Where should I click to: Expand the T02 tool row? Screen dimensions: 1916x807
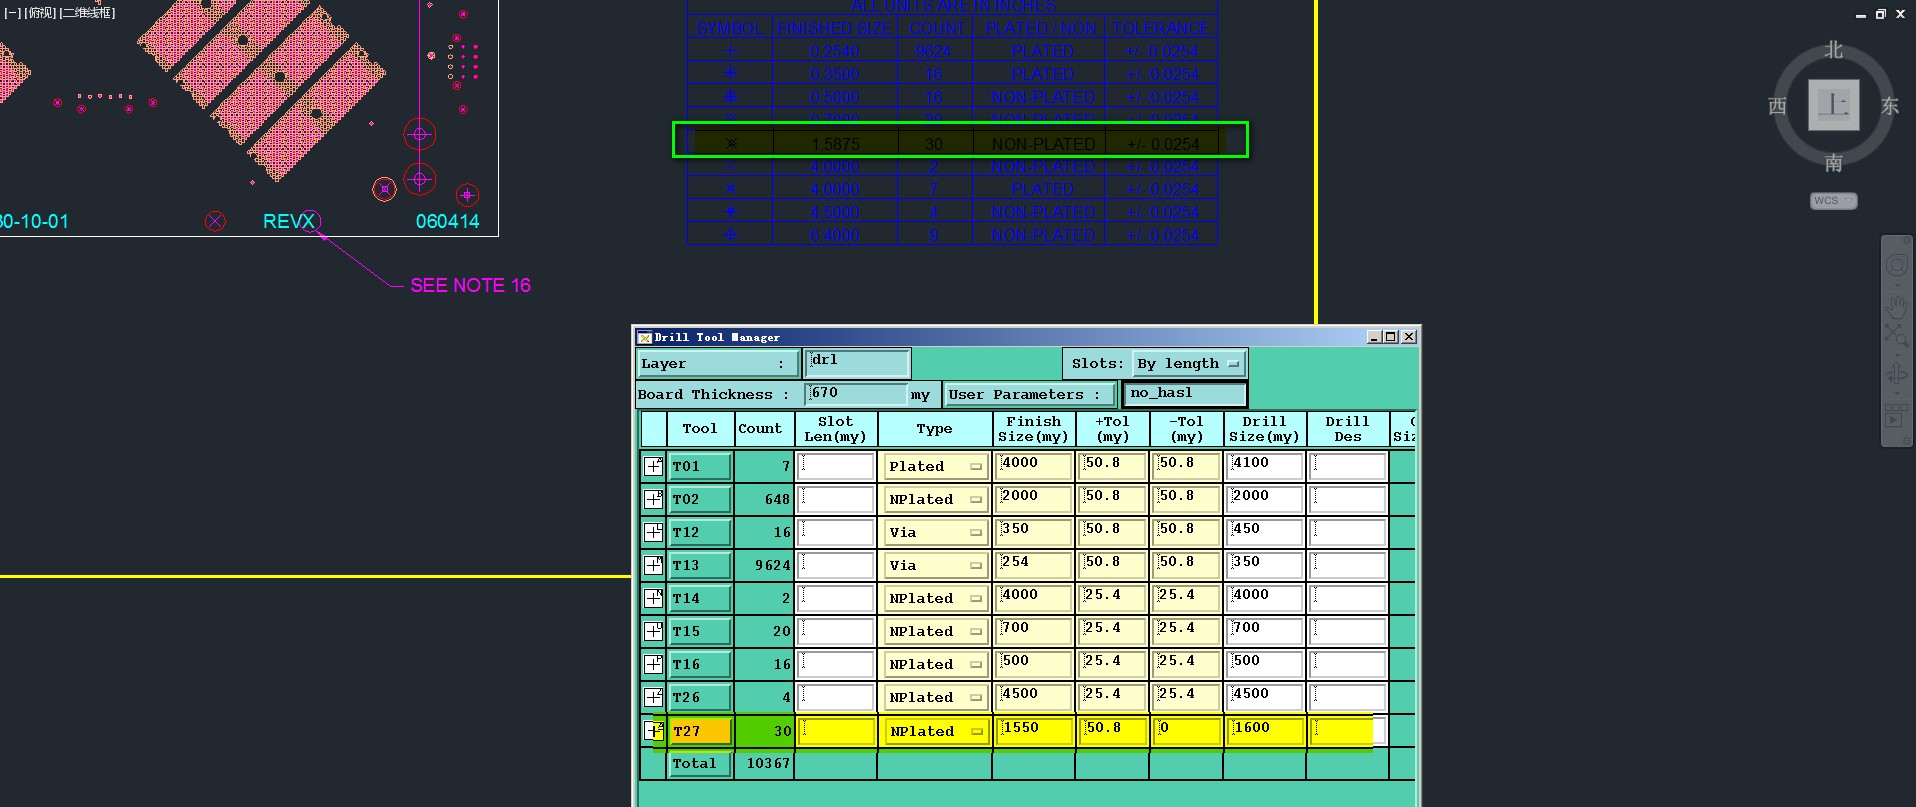[x=653, y=499]
